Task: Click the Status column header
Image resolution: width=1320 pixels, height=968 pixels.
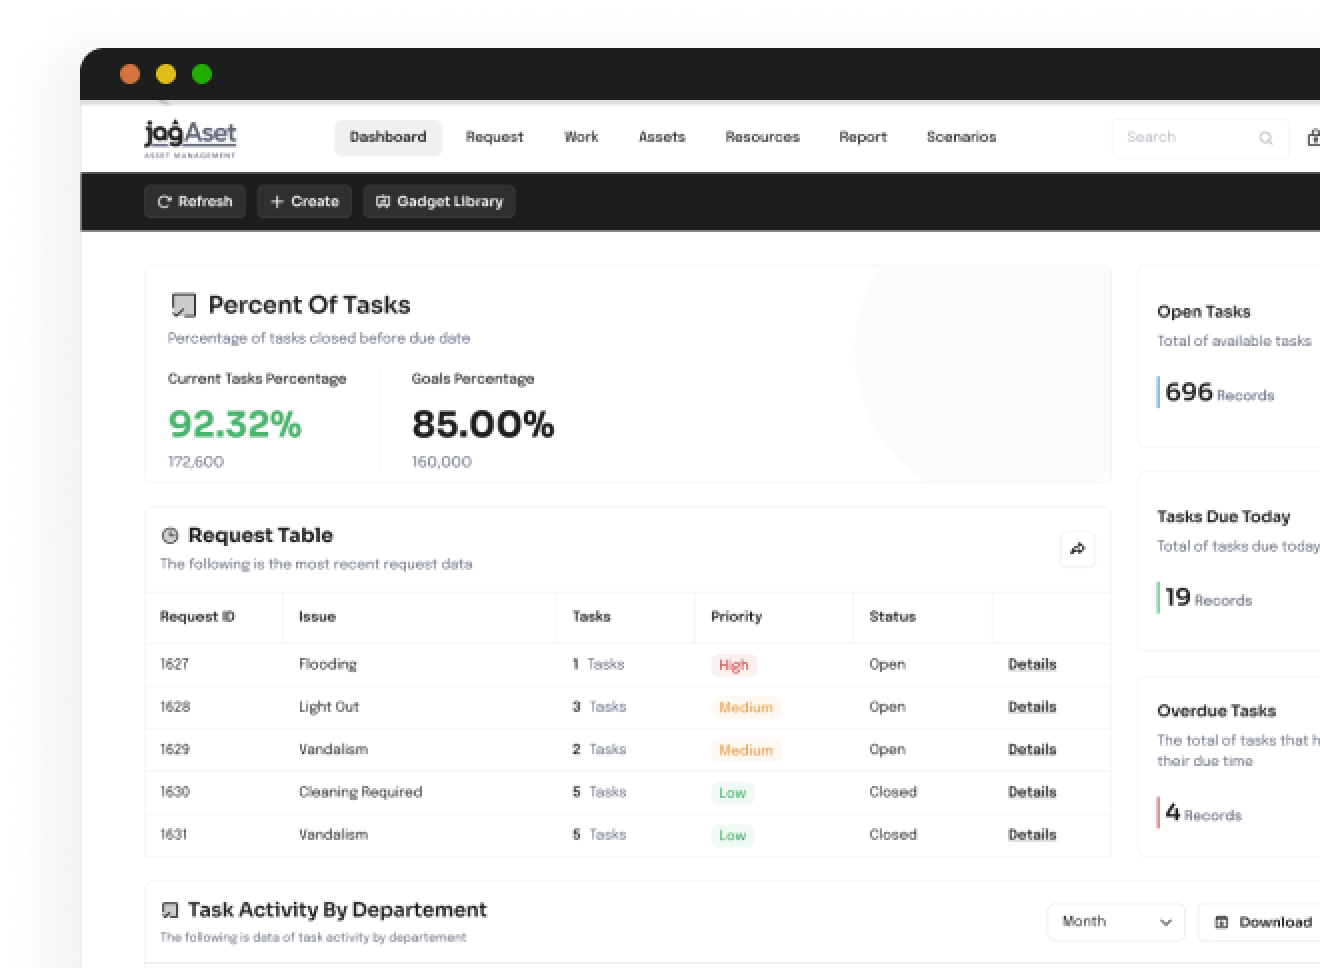Action: pos(892,616)
